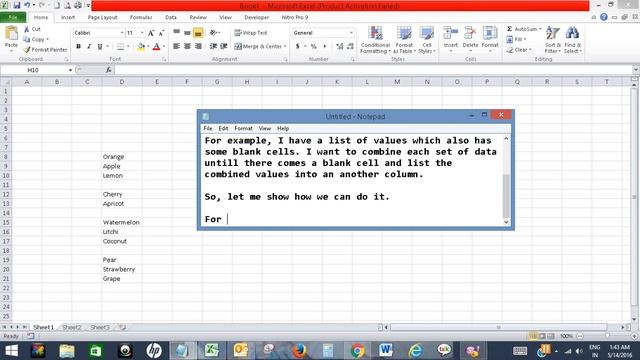Viewport: 640px width, 360px height.
Task: Click the Paste icon in Clipboard group
Action: (11, 33)
